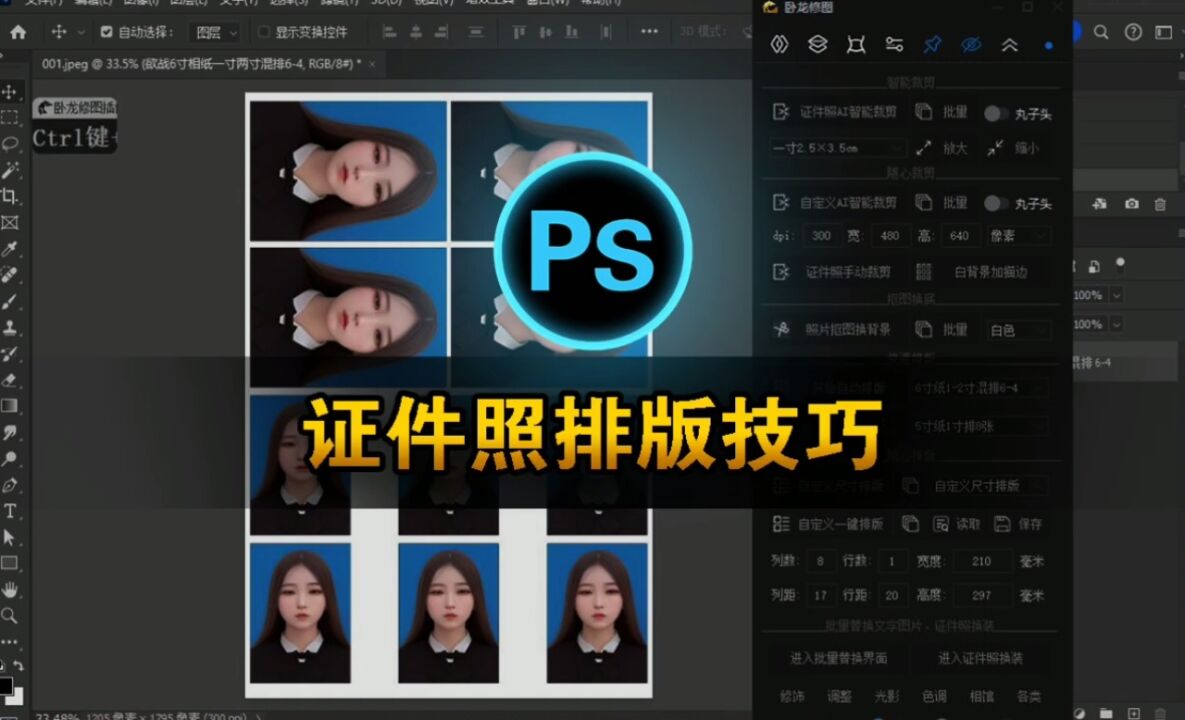Switch to the 修饰 tab

point(792,696)
